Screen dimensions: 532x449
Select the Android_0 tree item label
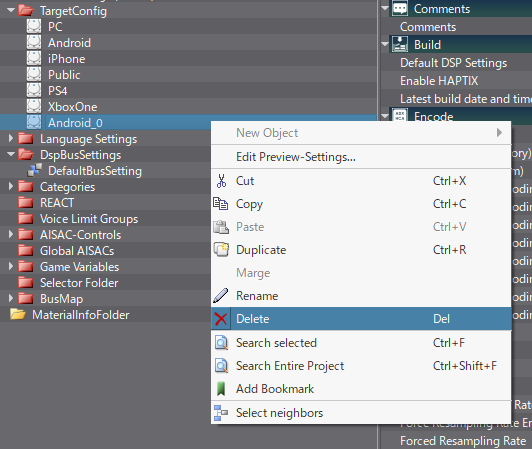click(x=75, y=123)
